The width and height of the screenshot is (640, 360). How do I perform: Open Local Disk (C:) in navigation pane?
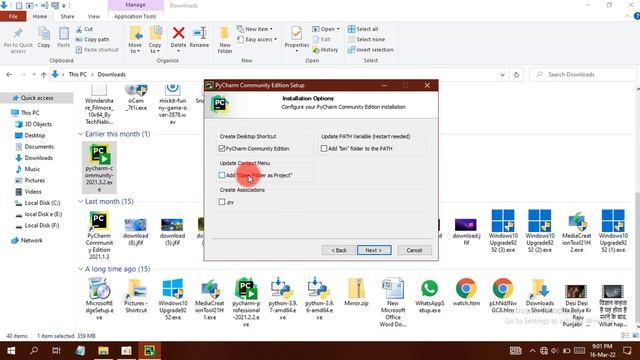coord(42,203)
